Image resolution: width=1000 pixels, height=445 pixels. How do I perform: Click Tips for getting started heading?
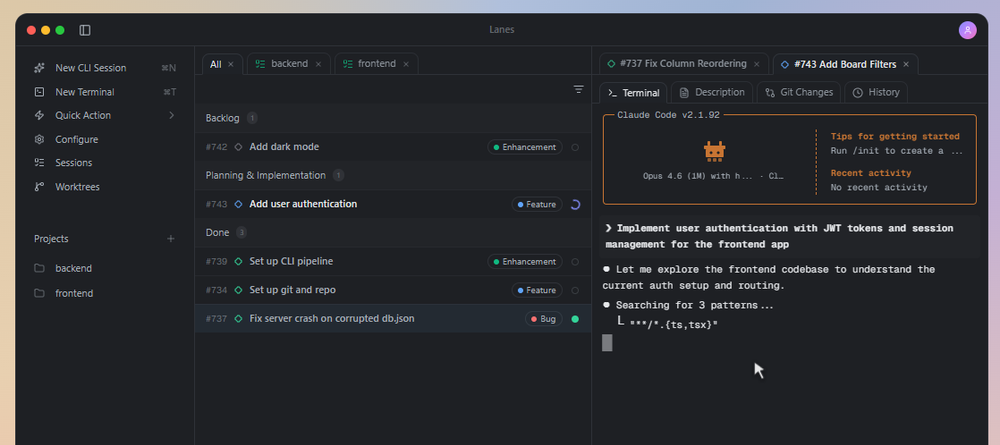(895, 136)
